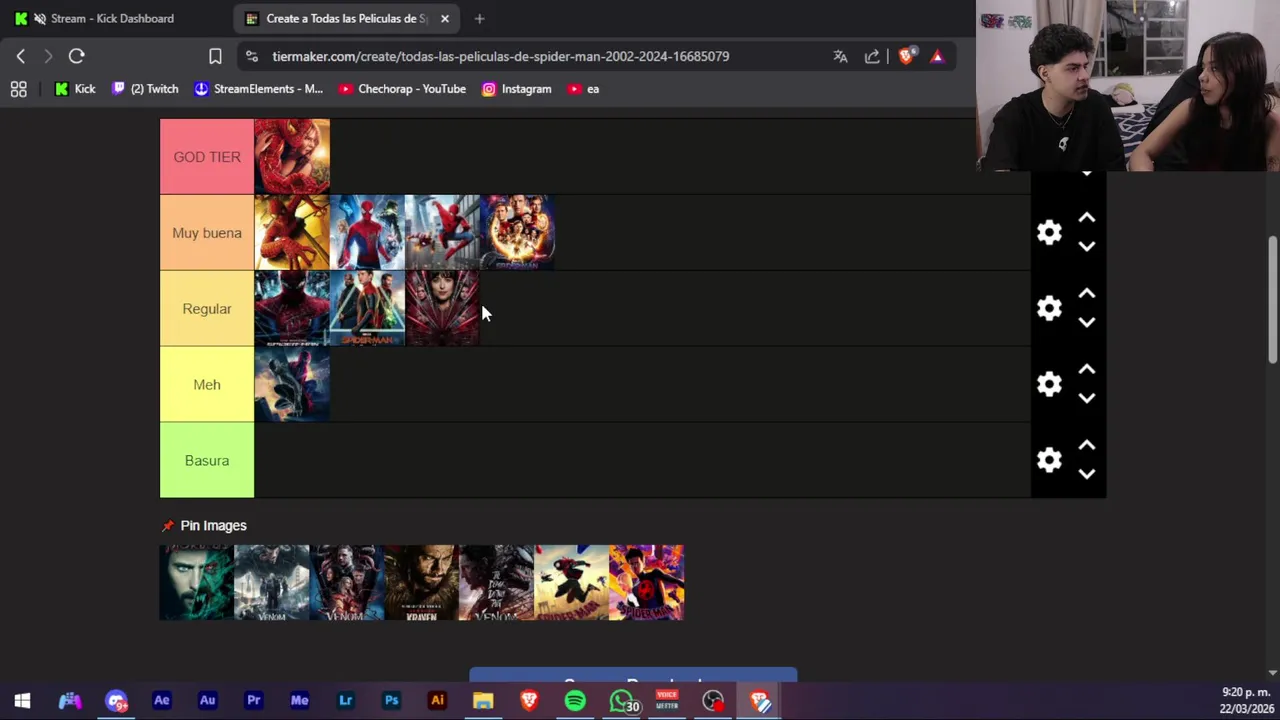Screen dimensions: 1280x720
Task: Bookmark this page with the bookmark icon
Action: (x=215, y=56)
